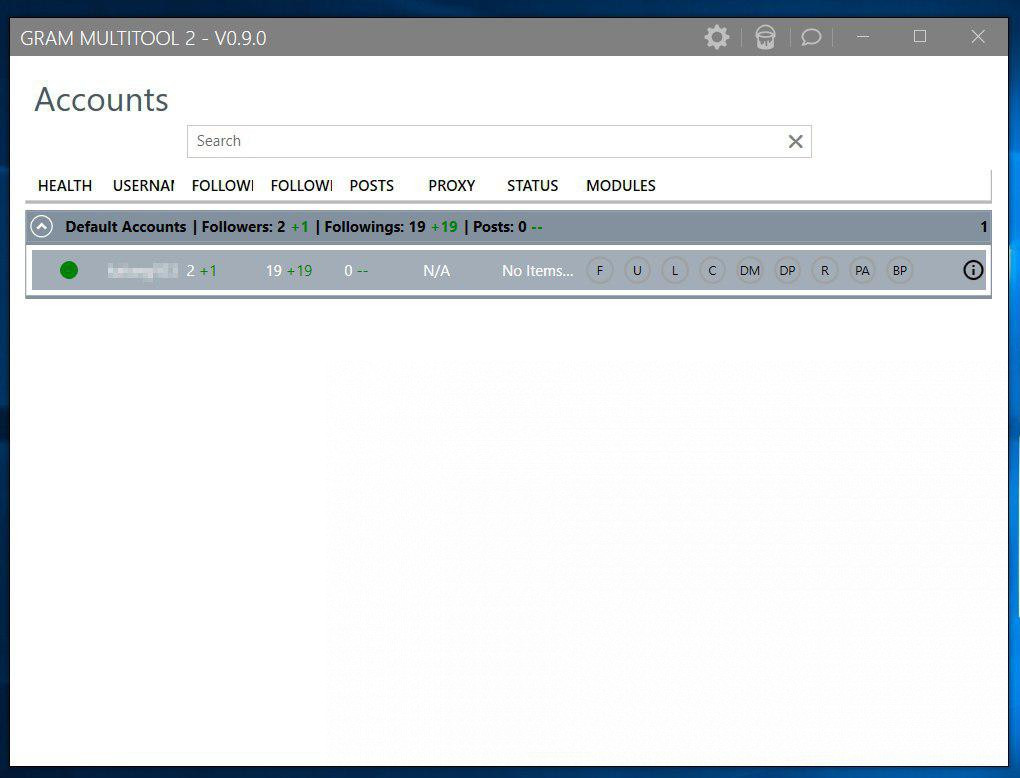
Task: Toggle the F module for the account
Action: click(x=600, y=270)
